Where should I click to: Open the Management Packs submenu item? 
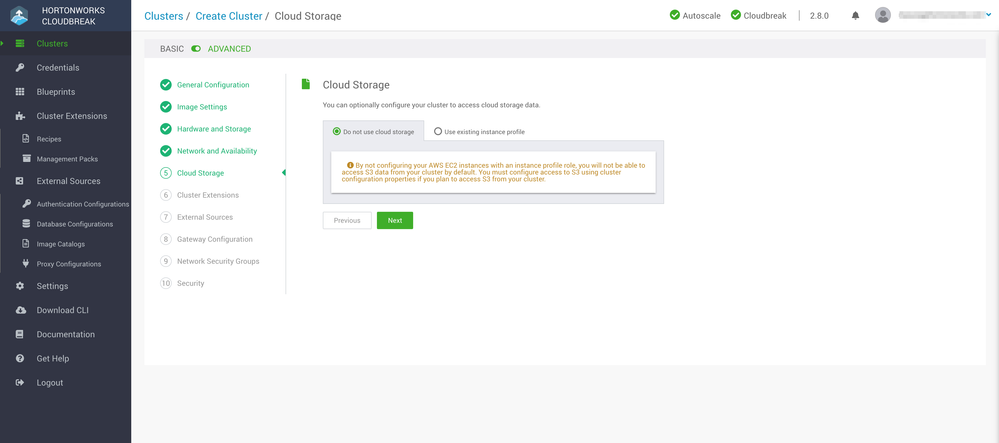[x=66, y=159]
